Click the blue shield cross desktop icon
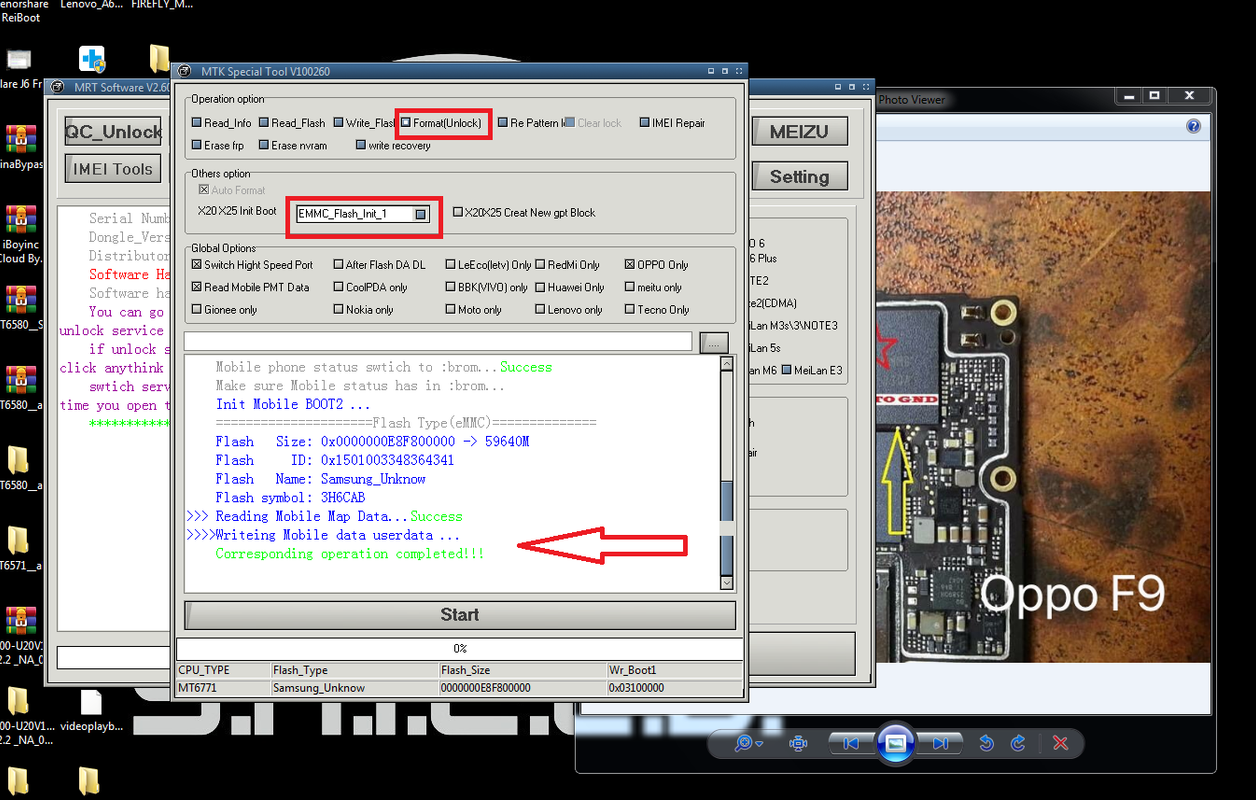 click(x=92, y=60)
